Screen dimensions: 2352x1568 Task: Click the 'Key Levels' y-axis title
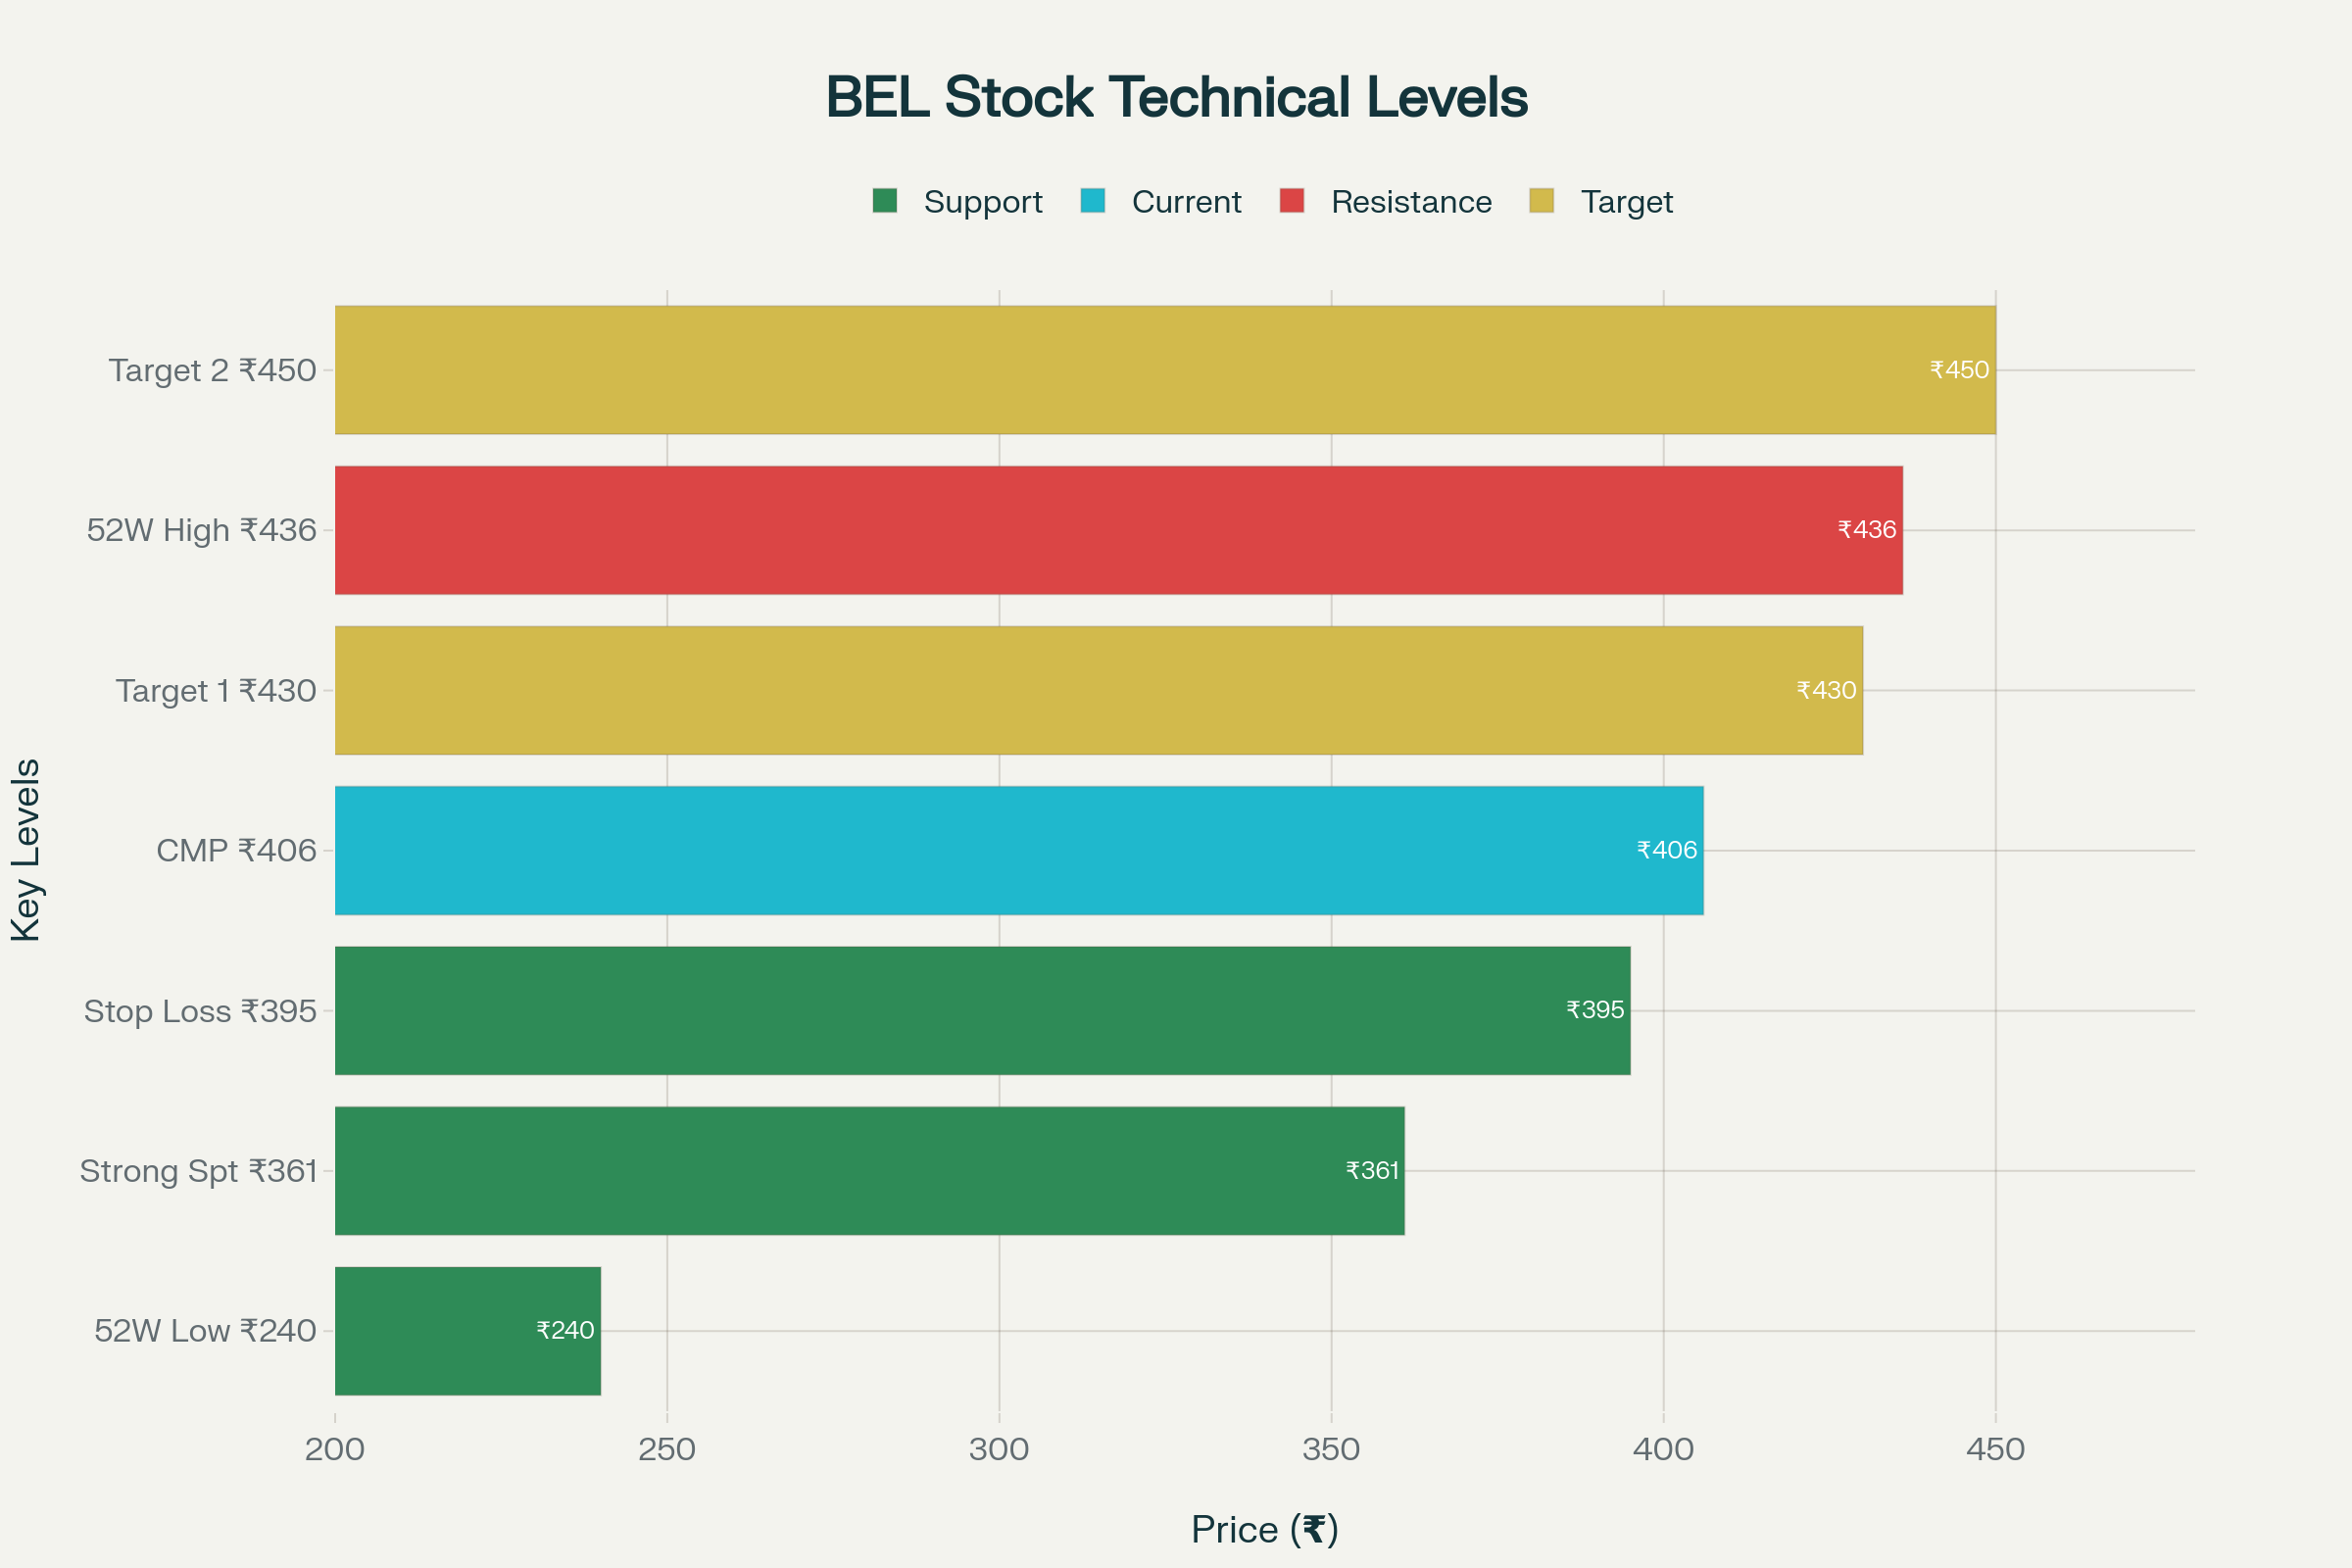coord(26,850)
